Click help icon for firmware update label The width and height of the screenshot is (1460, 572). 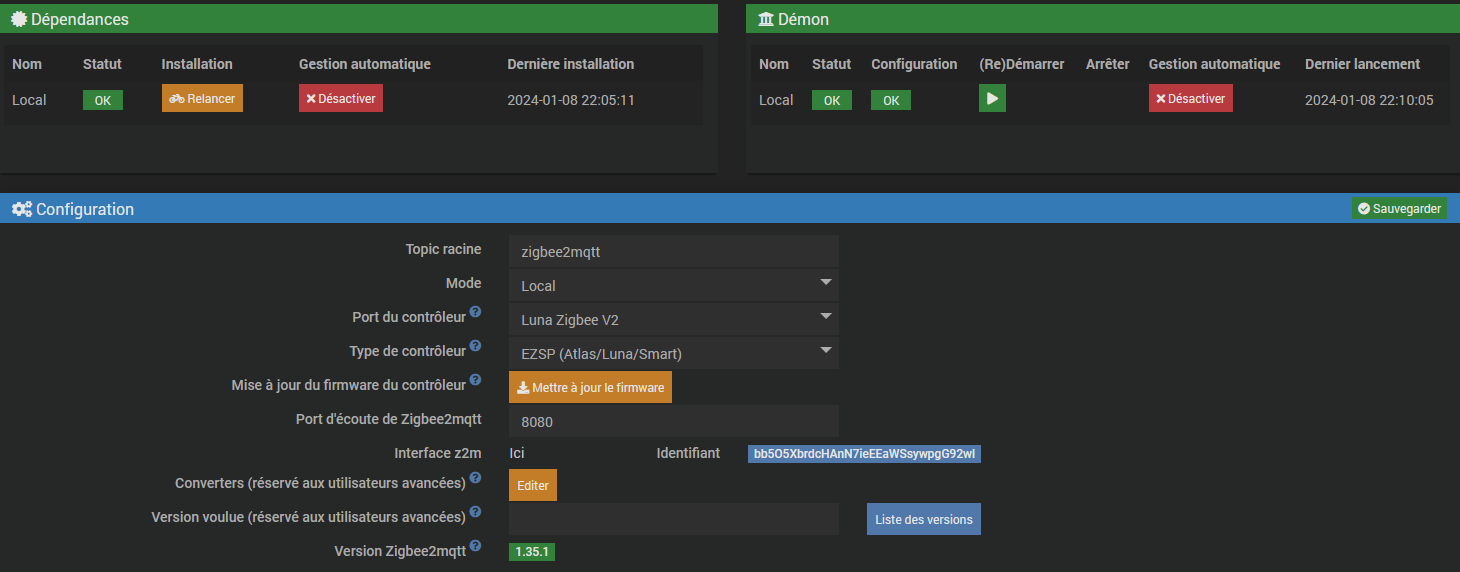[x=476, y=381]
